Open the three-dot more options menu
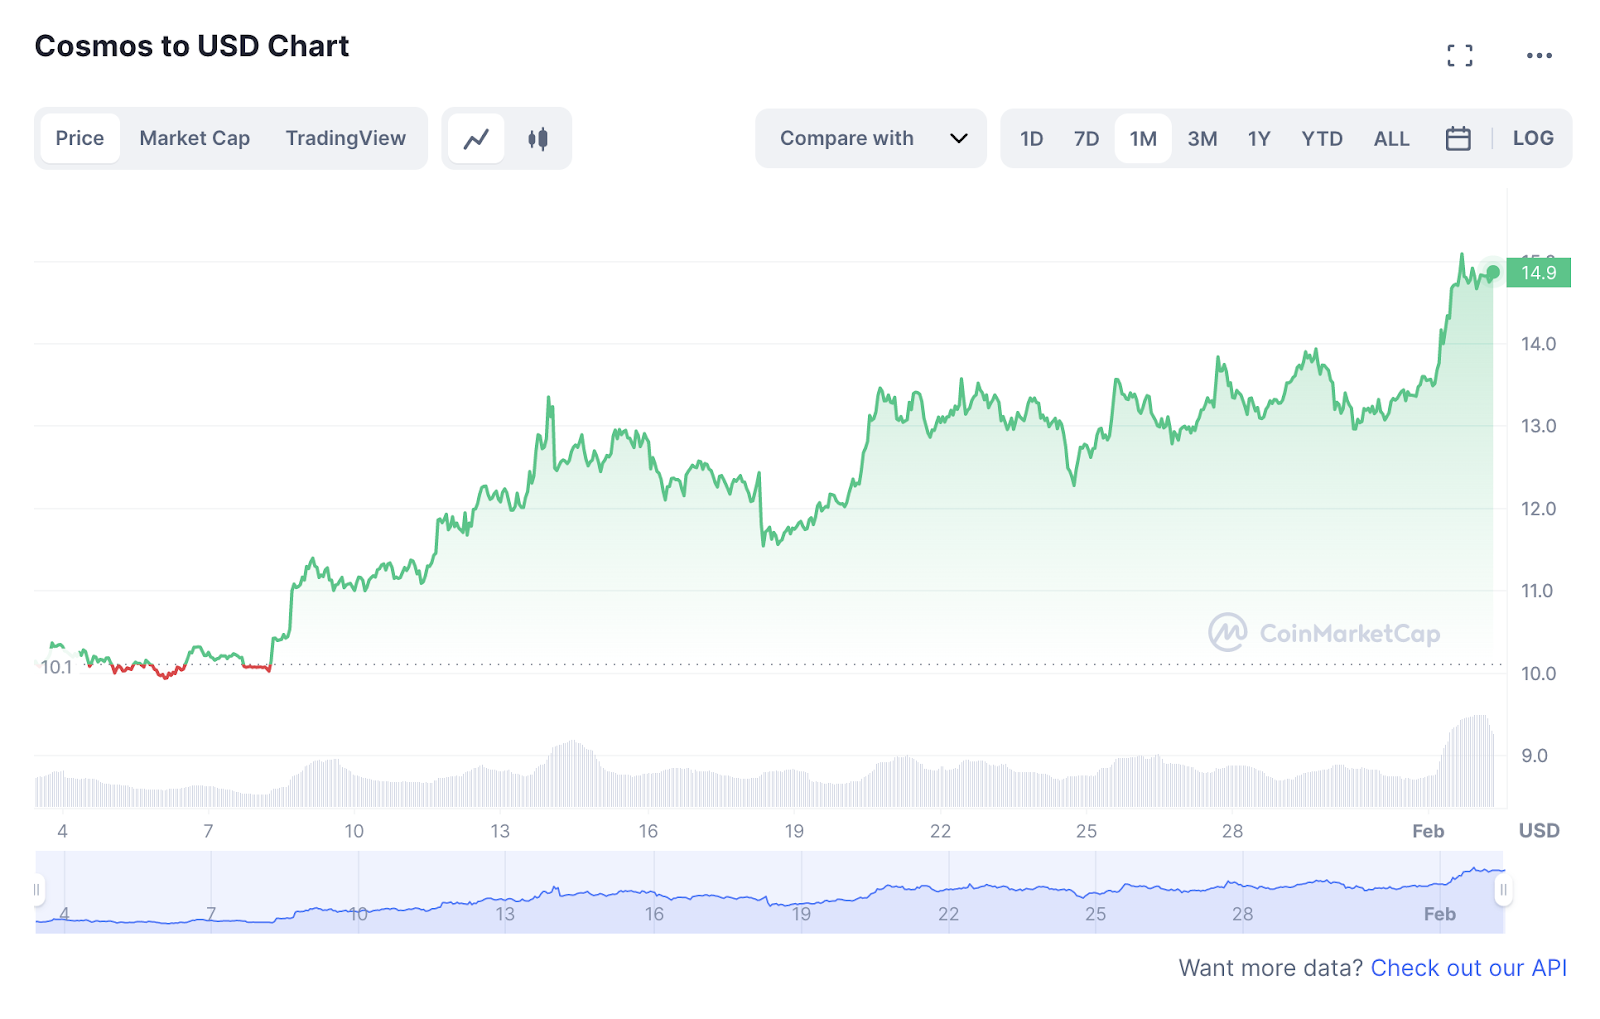 (1539, 56)
